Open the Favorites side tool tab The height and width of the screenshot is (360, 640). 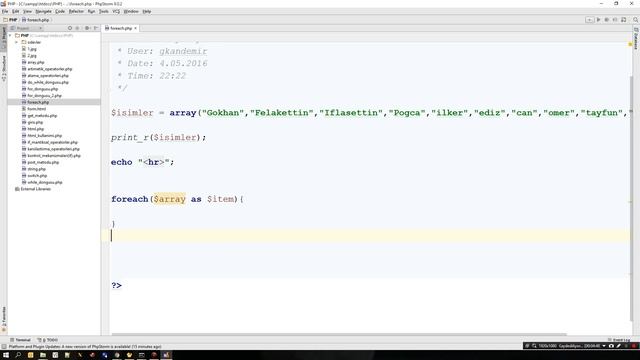4,318
